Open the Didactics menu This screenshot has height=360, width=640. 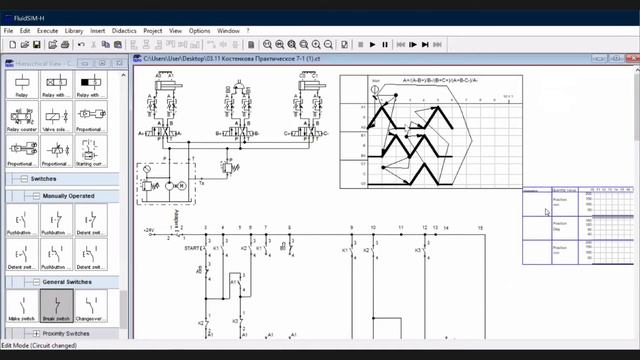pos(124,31)
